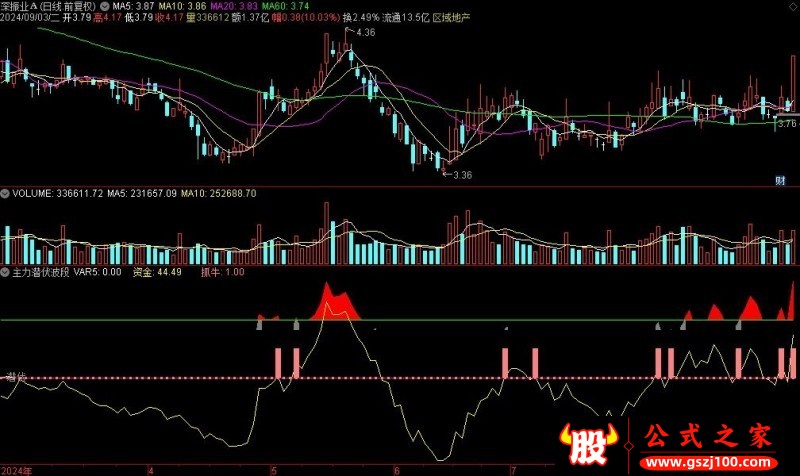Click the volume value 量336612
The width and height of the screenshot is (800, 476).
coord(207,18)
